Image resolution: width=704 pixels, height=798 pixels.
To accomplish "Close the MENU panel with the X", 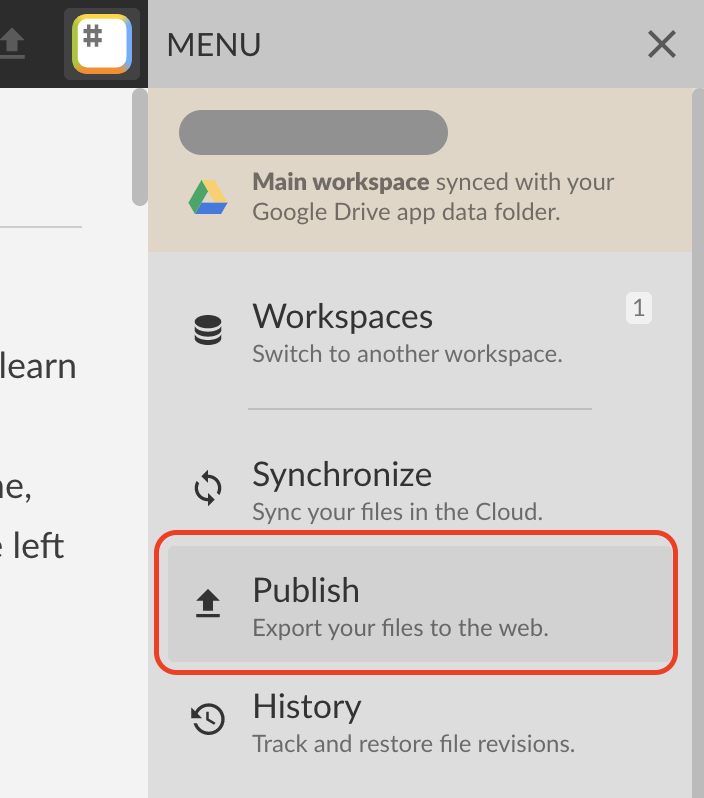I will point(662,44).
